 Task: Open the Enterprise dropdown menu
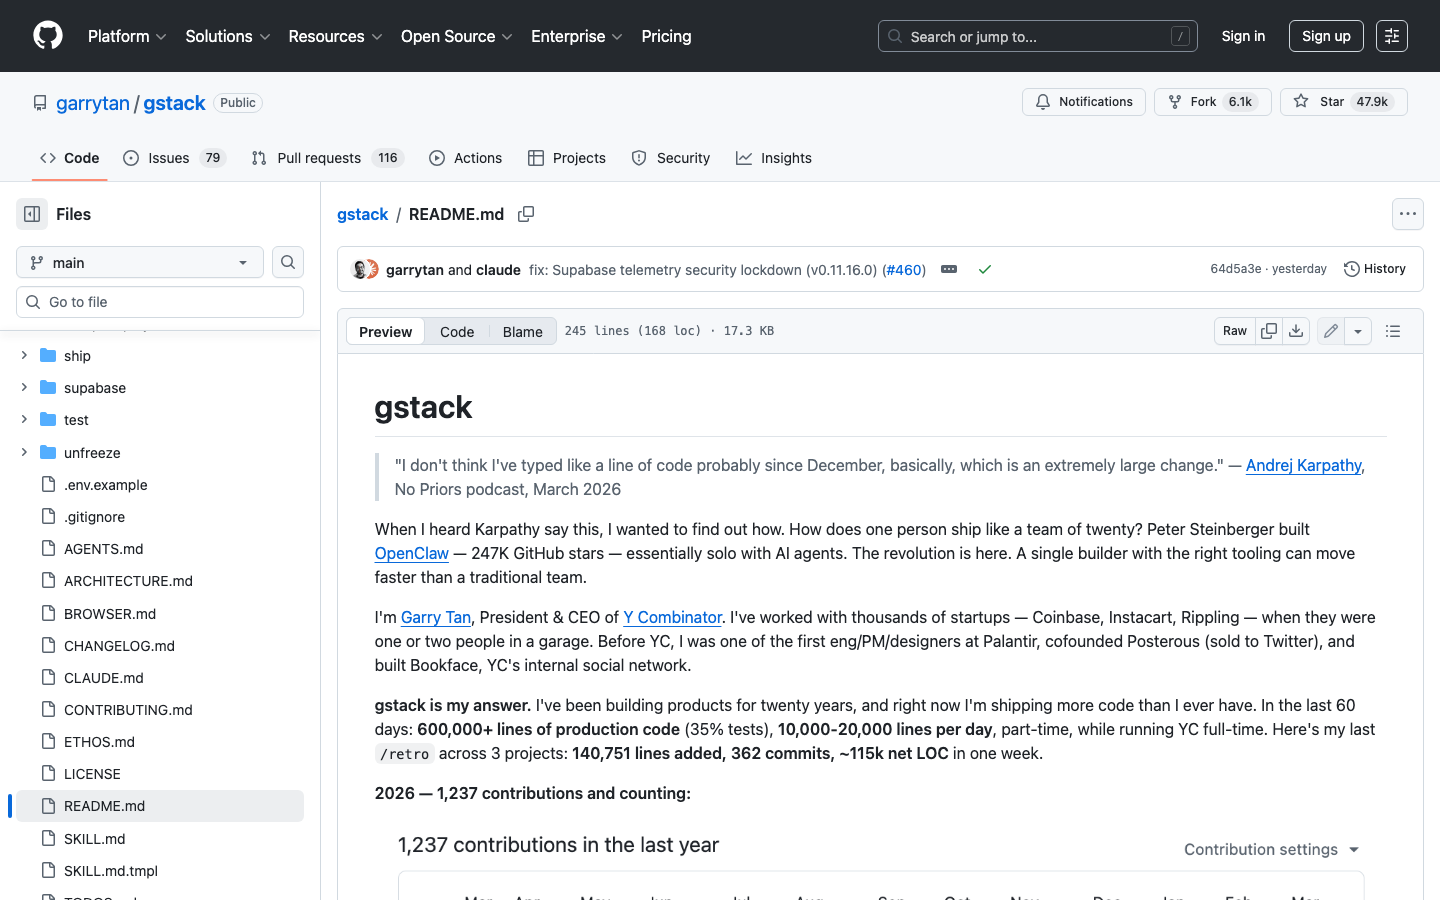(577, 36)
